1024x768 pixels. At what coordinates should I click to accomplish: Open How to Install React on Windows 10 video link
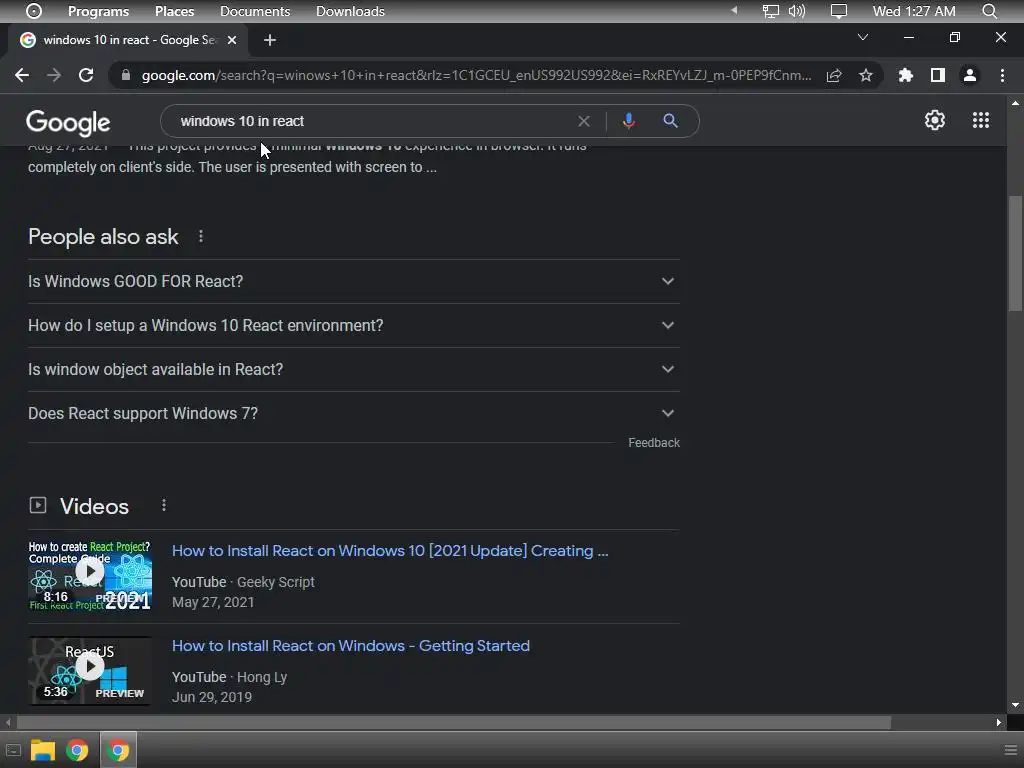tap(390, 551)
